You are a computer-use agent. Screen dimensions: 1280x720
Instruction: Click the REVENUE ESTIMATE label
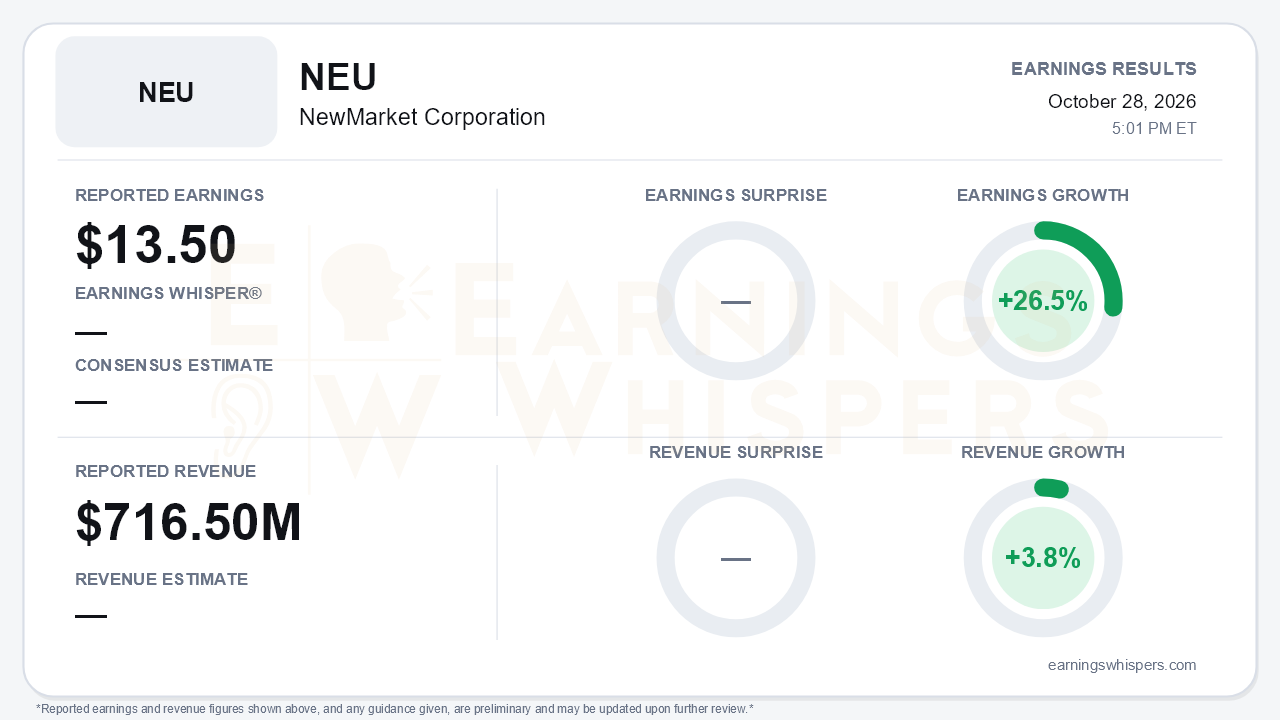tap(162, 579)
